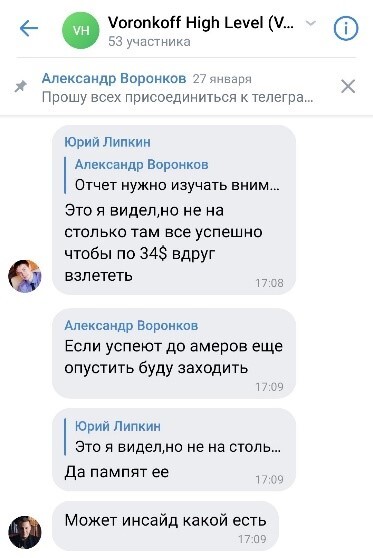The height and width of the screenshot is (558, 373).
Task: Click sender name Александр Воронков in second bubble
Action: [131, 325]
